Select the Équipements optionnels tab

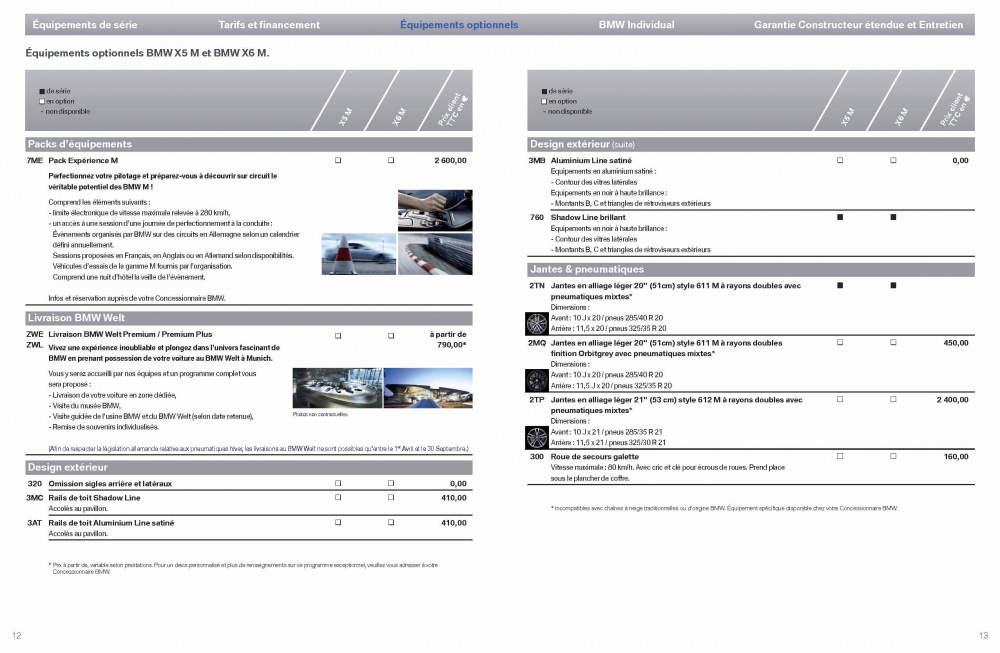459,25
